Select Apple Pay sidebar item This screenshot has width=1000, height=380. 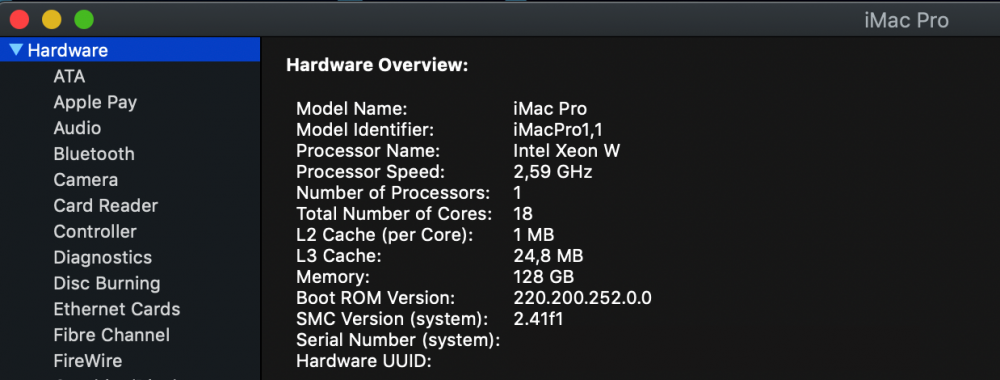[95, 103]
